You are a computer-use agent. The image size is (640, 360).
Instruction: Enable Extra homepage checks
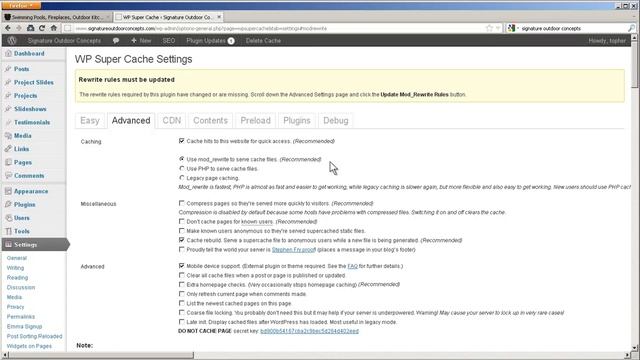pos(182,284)
